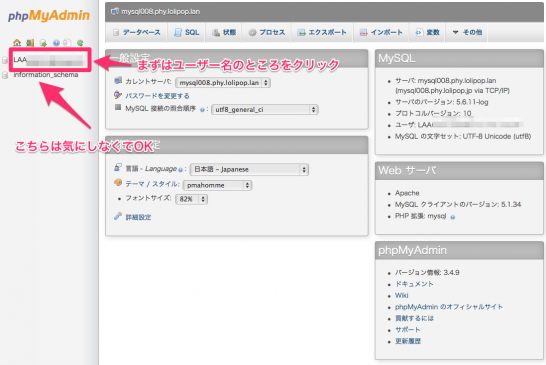Screen dimensions: 546x365
Task: Open the カレントサーバ server dropdown
Action: [223, 83]
